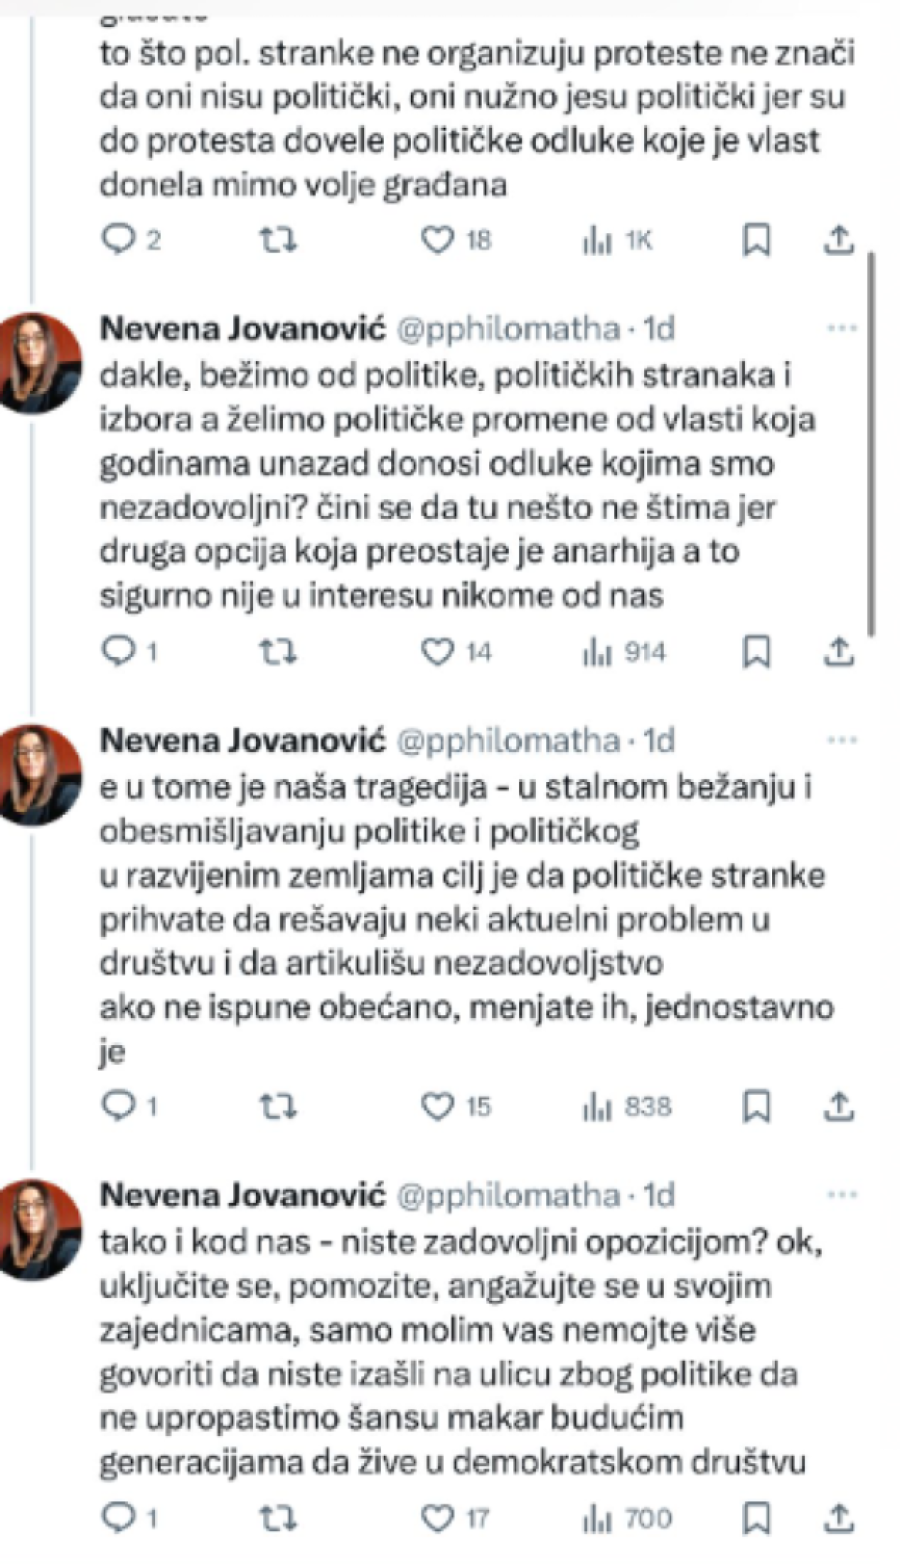900x1564 pixels.
Task: Bookmark the tweet with 914 views
Action: point(758,651)
